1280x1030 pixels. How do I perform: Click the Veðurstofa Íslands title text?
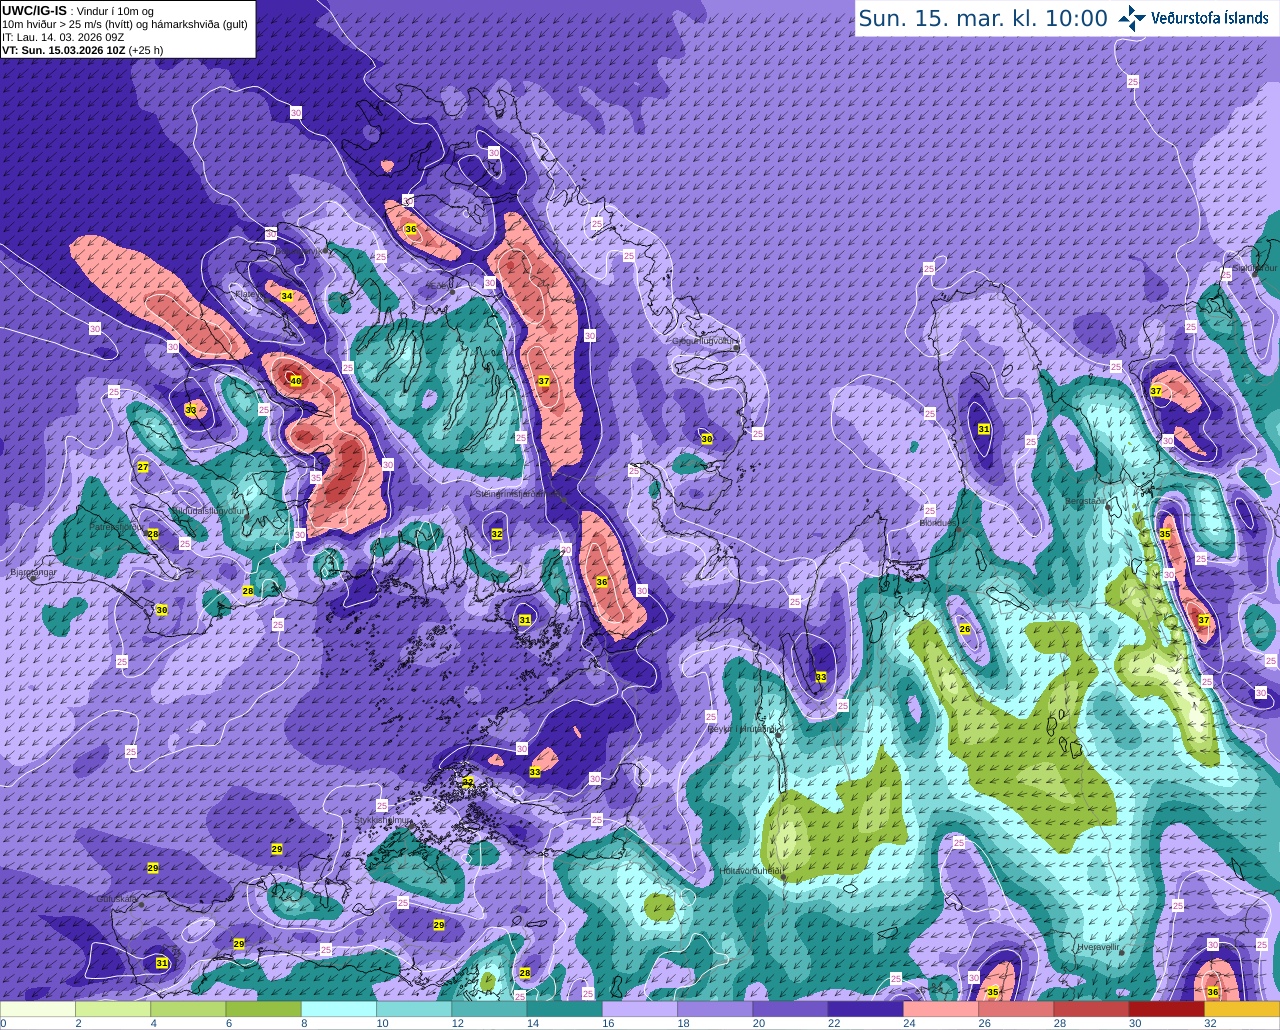pos(1212,18)
